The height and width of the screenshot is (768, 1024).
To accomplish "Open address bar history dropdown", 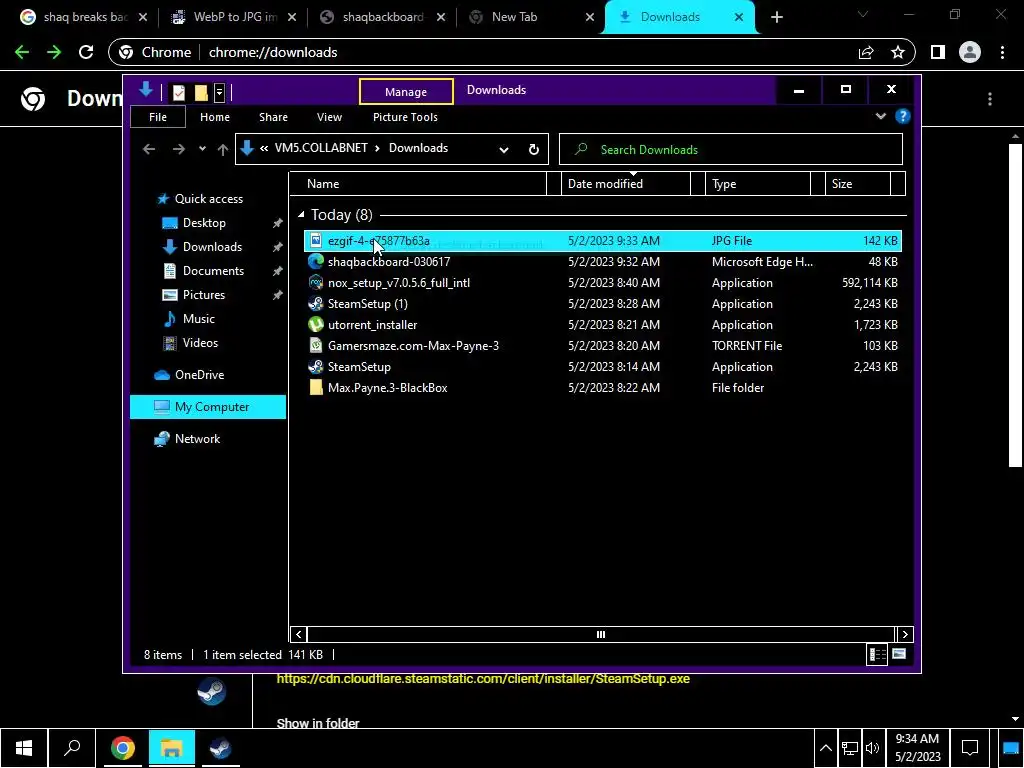I will [x=504, y=150].
